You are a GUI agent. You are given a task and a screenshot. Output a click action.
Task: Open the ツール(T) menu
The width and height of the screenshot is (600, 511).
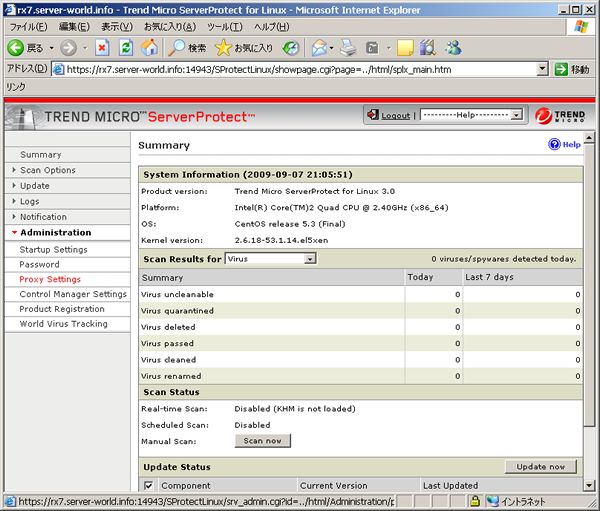click(x=224, y=26)
